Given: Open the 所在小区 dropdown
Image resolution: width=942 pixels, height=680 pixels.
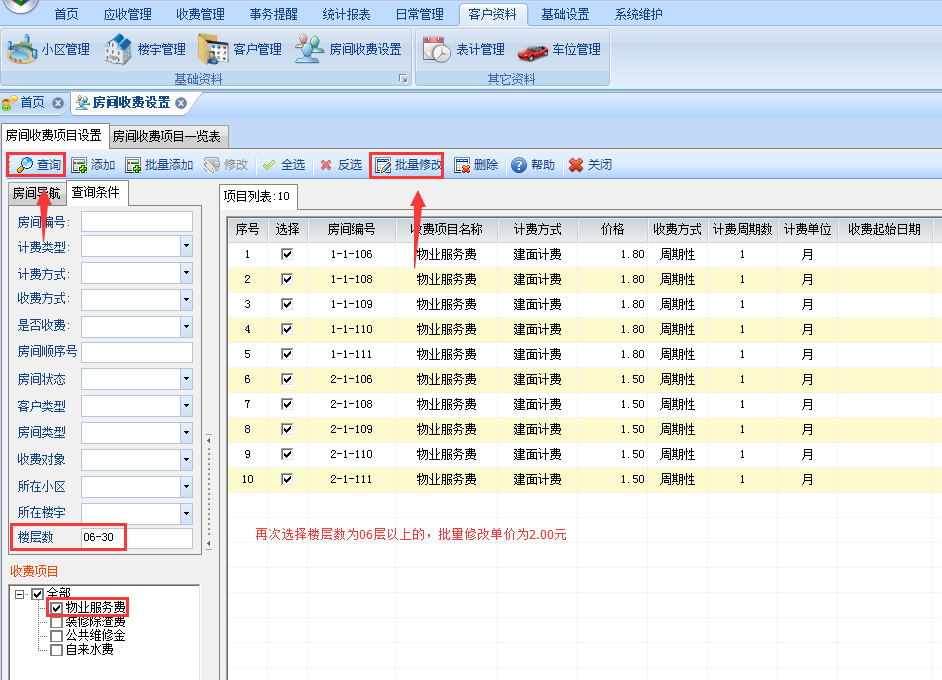Looking at the screenshot, I should point(186,487).
